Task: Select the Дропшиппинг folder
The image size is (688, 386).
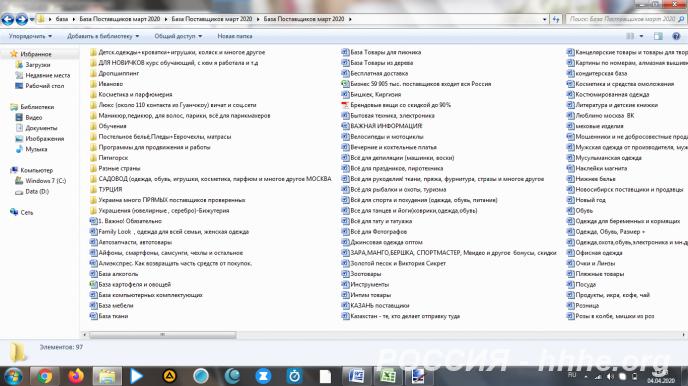Action: tap(118, 73)
